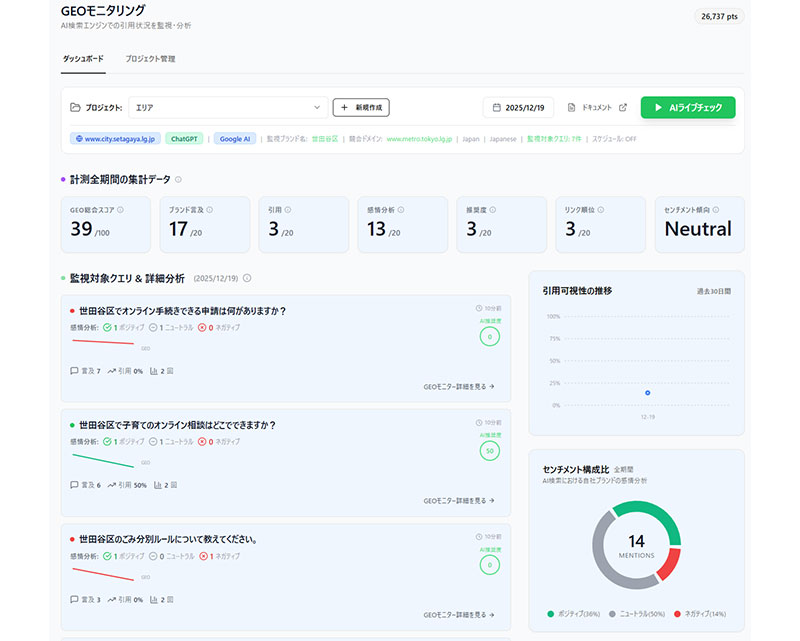Click the www.city.setagaya.lg.jp site badge

(113, 139)
